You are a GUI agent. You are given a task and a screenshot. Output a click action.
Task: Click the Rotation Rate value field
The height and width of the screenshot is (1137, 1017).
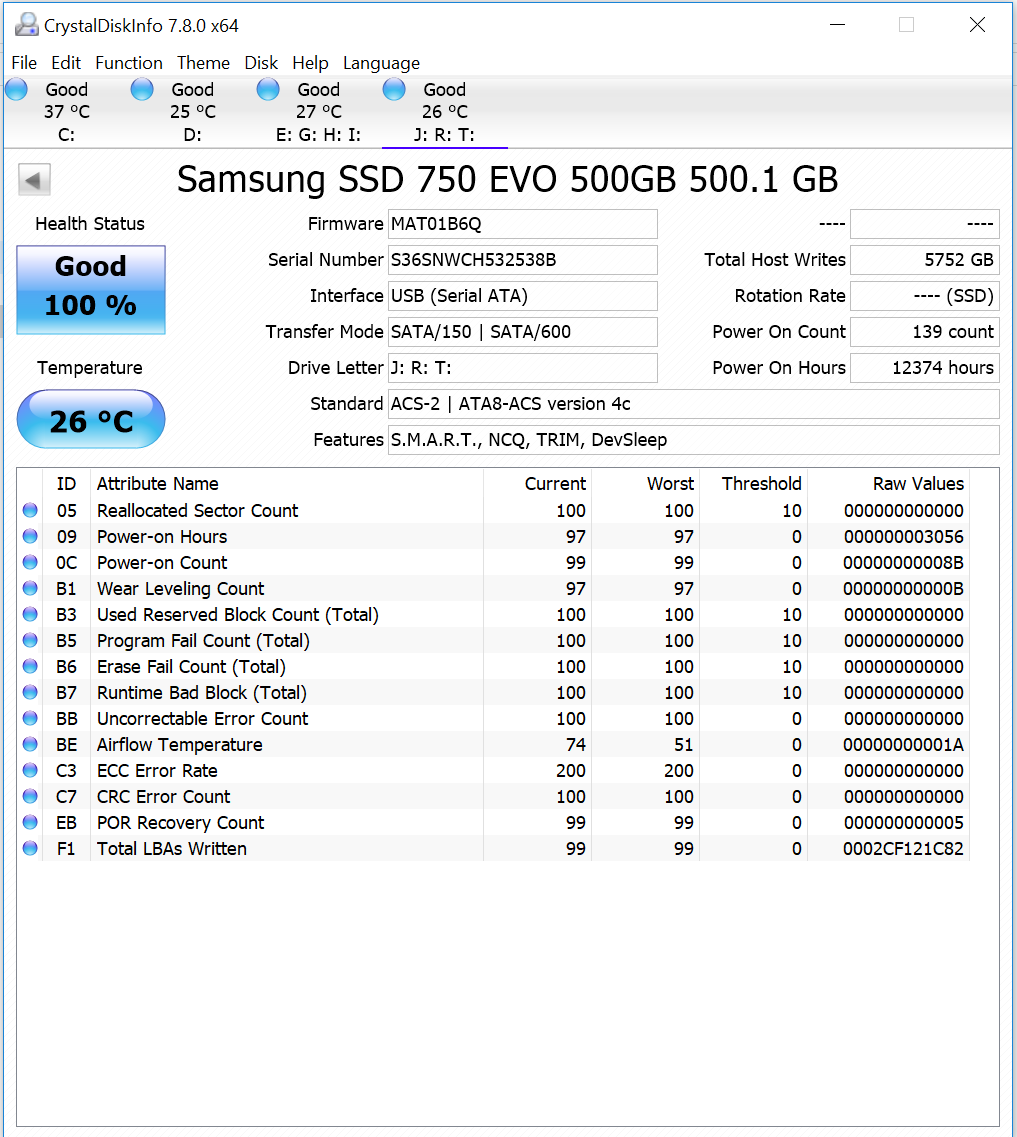click(x=925, y=296)
